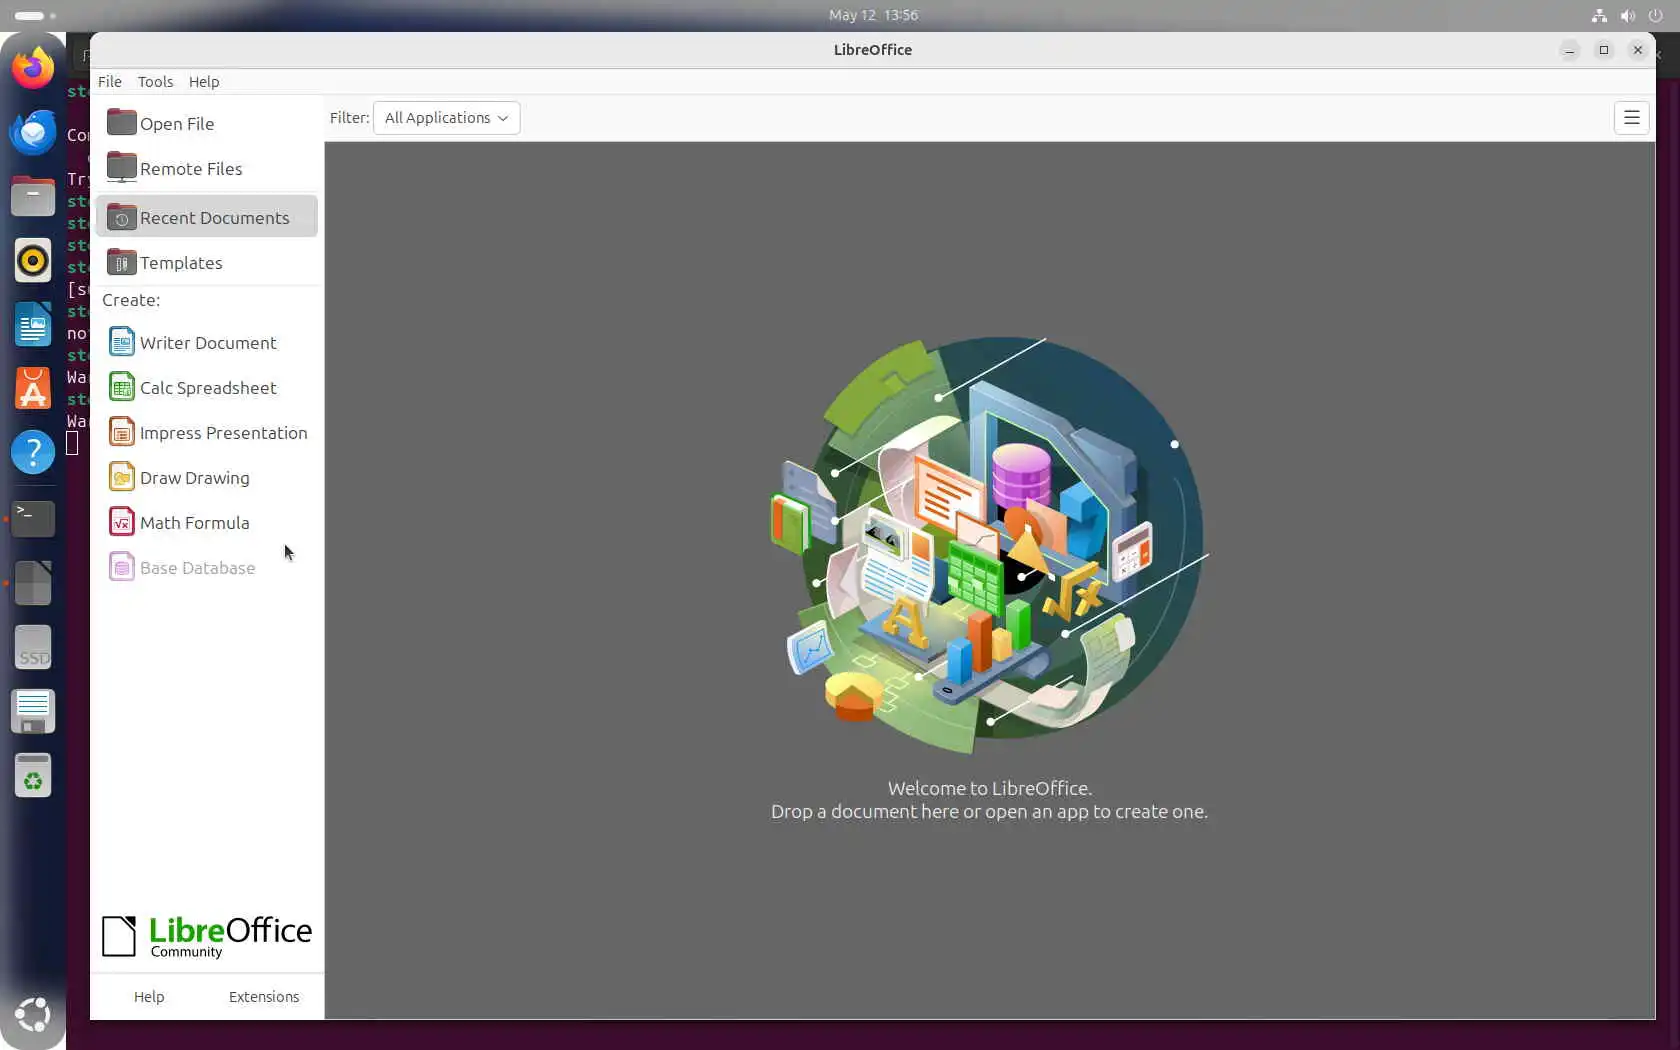Open Rhythmbox music player in dock

pyautogui.click(x=33, y=260)
